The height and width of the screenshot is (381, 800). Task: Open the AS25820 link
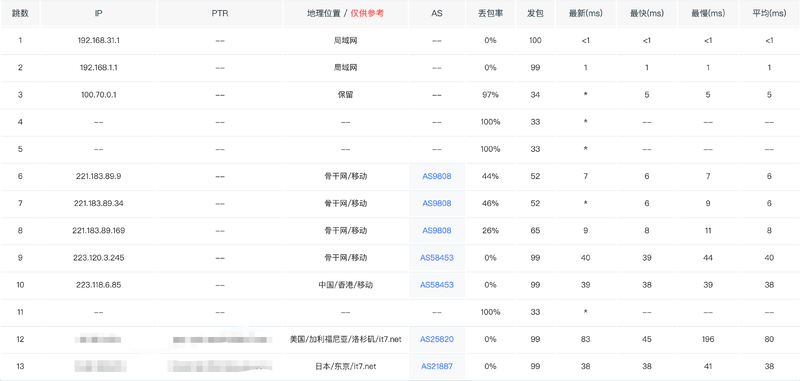click(437, 339)
